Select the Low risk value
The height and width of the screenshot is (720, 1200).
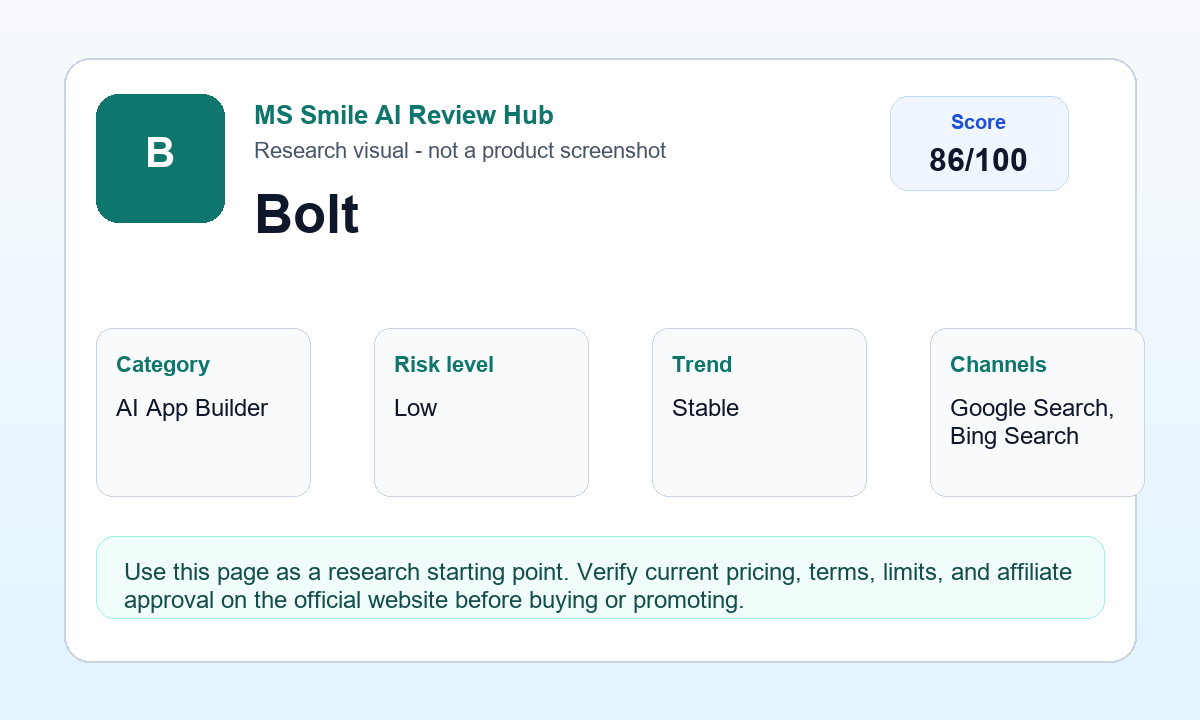point(416,408)
